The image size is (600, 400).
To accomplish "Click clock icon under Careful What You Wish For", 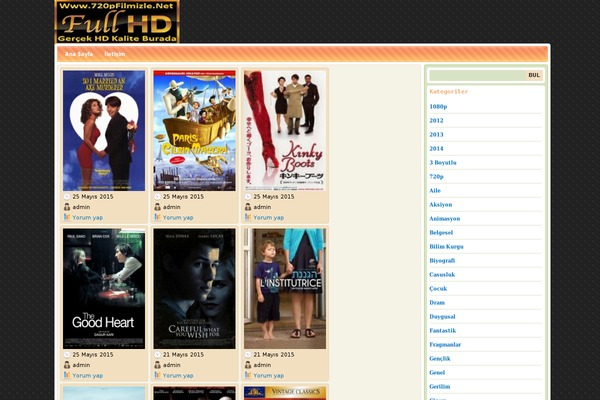I will click(x=157, y=354).
